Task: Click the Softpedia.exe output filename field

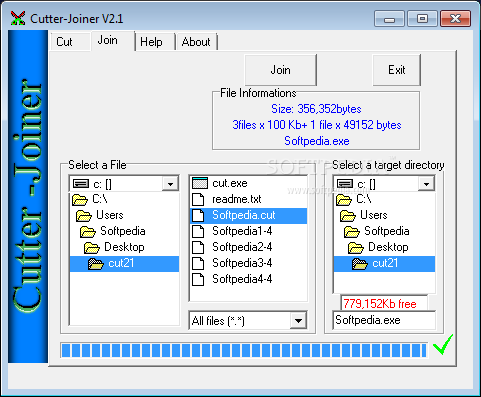Action: tap(384, 320)
